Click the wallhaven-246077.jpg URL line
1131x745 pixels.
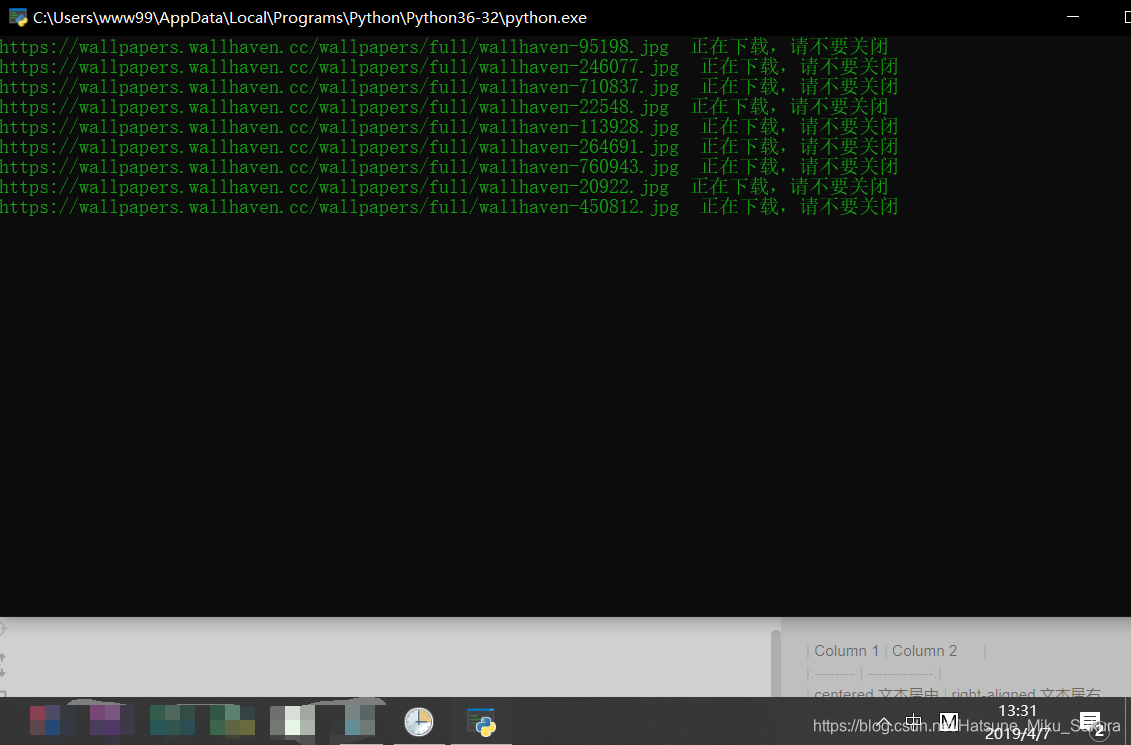(449, 67)
